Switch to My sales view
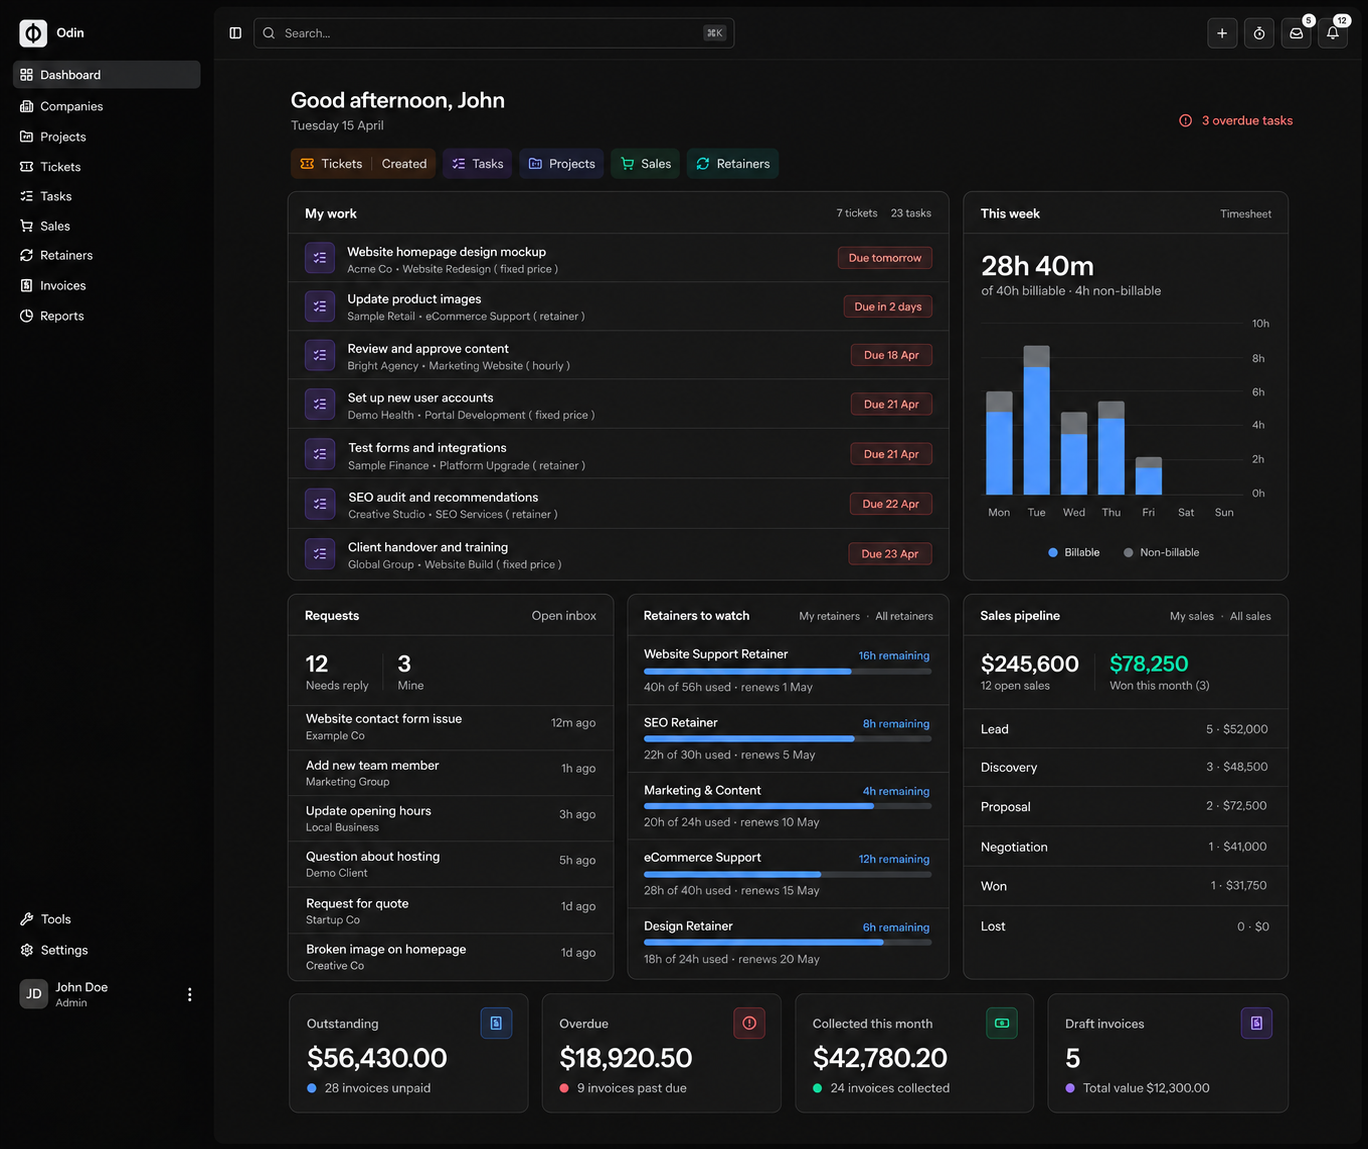 pyautogui.click(x=1192, y=616)
